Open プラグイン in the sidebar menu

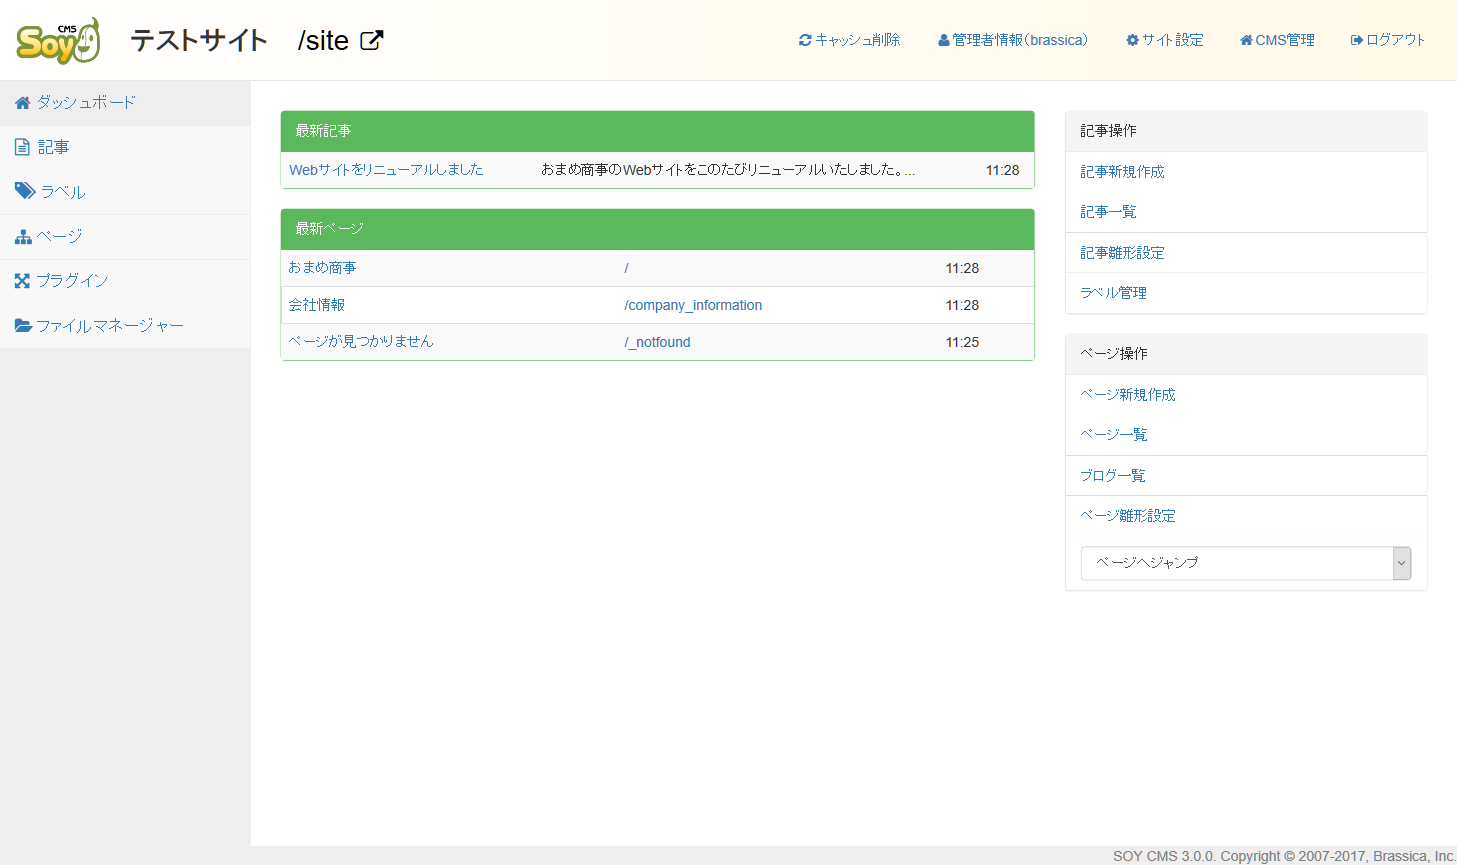[125, 281]
